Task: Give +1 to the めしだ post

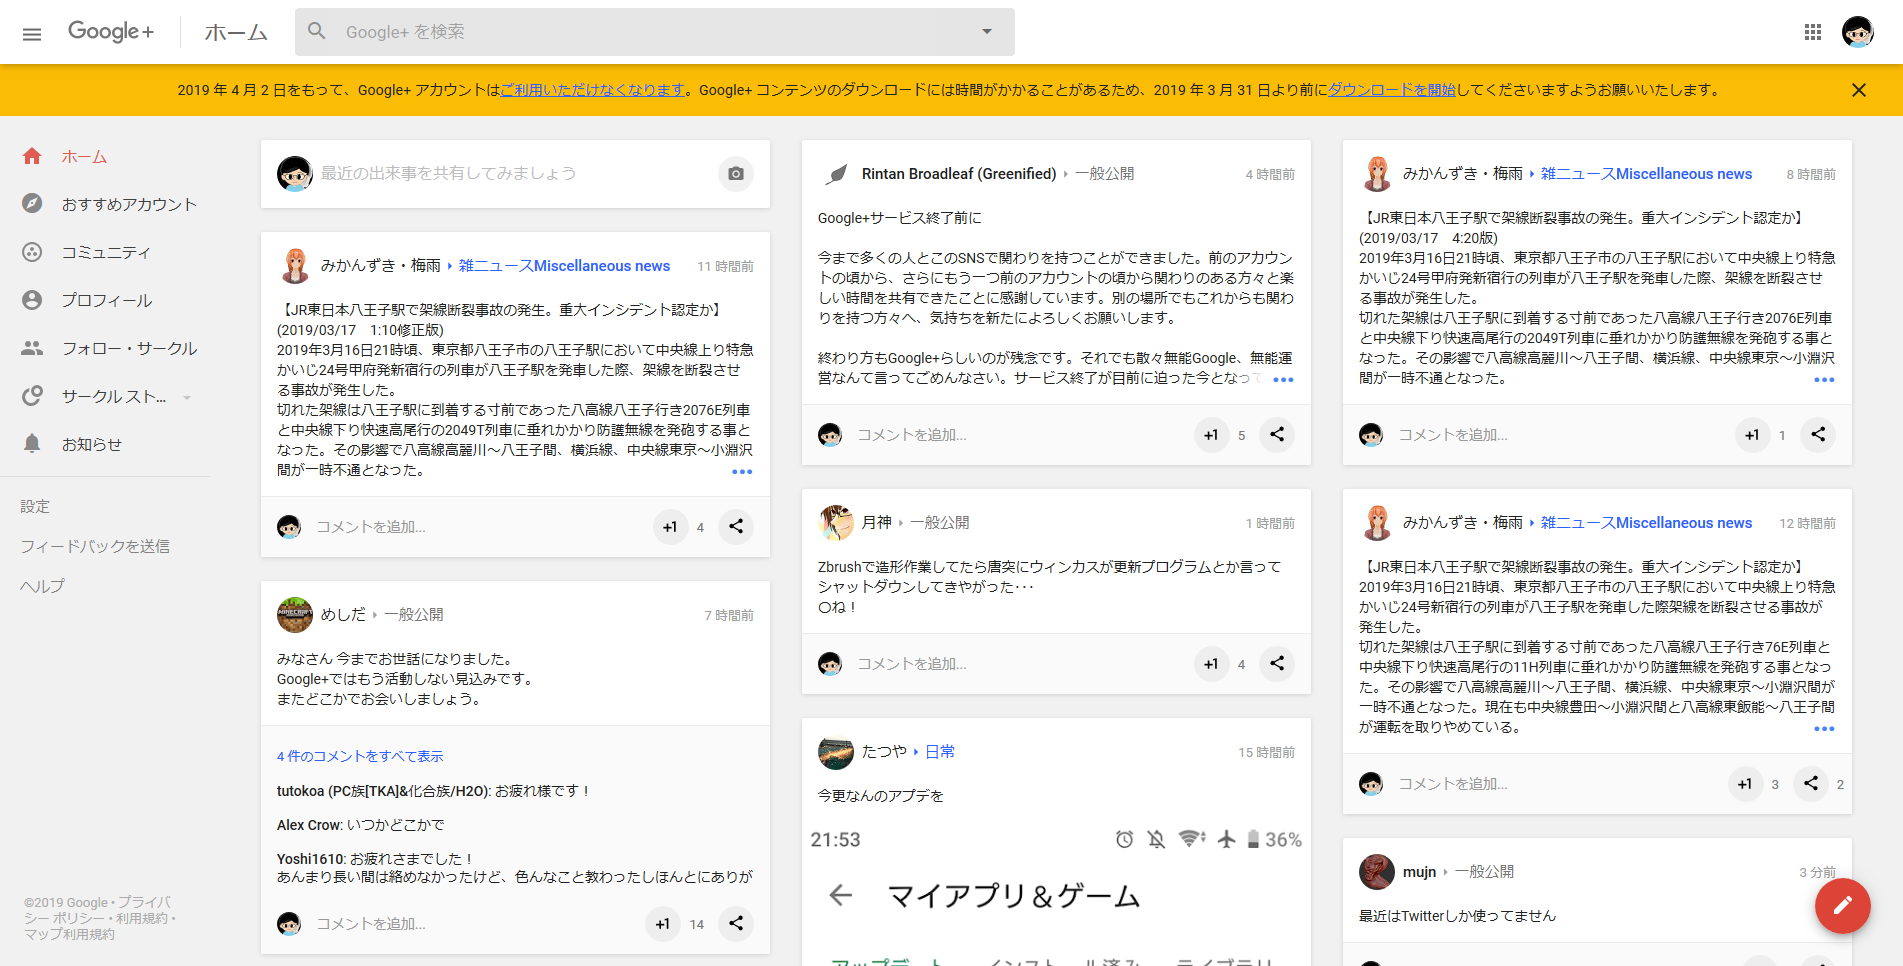Action: [x=663, y=924]
